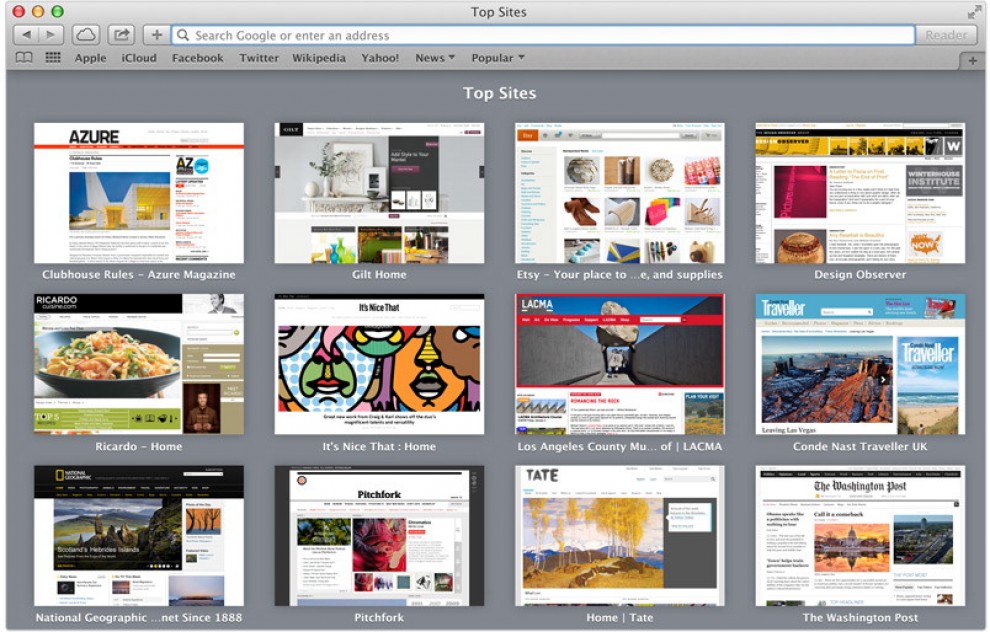The image size is (990, 632).
Task: Open the Etsy top site thumbnail
Action: (619, 193)
